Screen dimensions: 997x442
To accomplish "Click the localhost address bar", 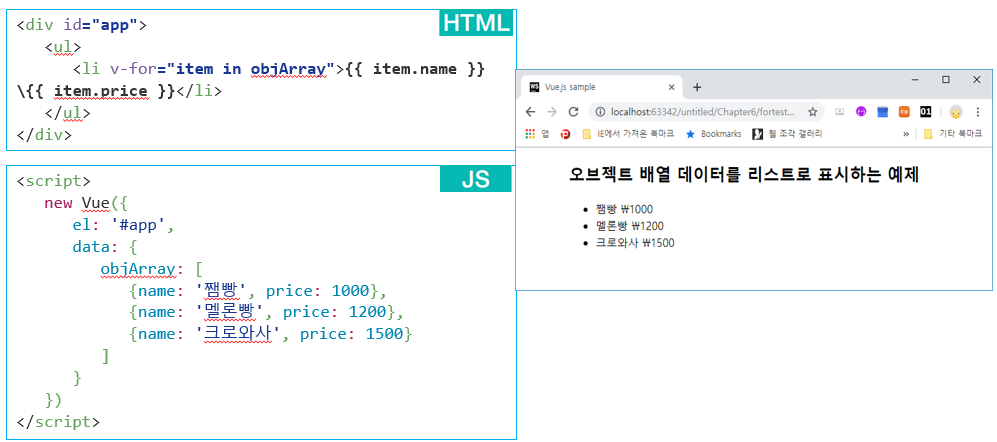I will pyautogui.click(x=705, y=112).
